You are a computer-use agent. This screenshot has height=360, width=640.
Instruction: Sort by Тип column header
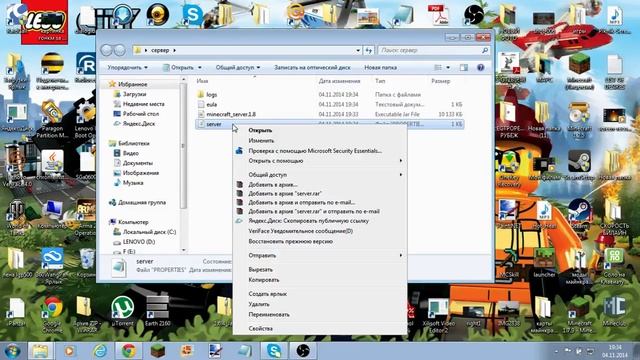tap(380, 81)
